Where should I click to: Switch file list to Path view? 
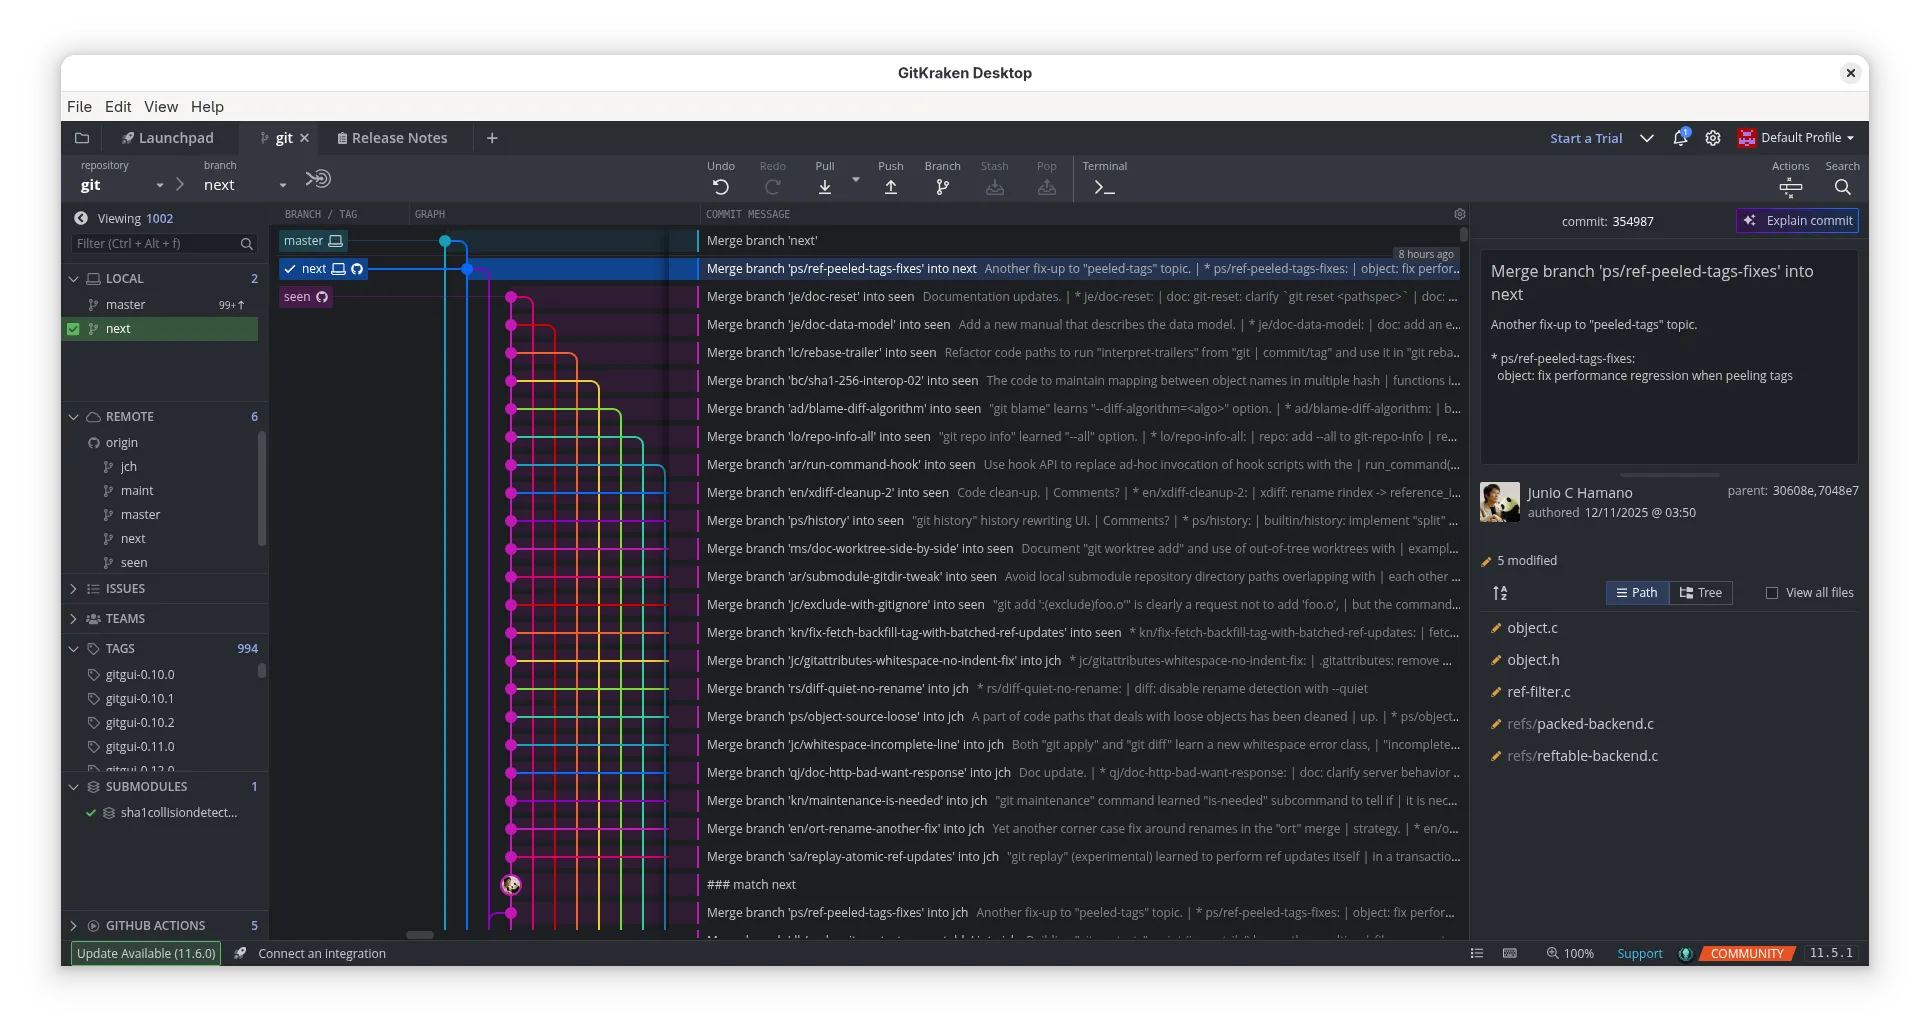click(x=1636, y=593)
